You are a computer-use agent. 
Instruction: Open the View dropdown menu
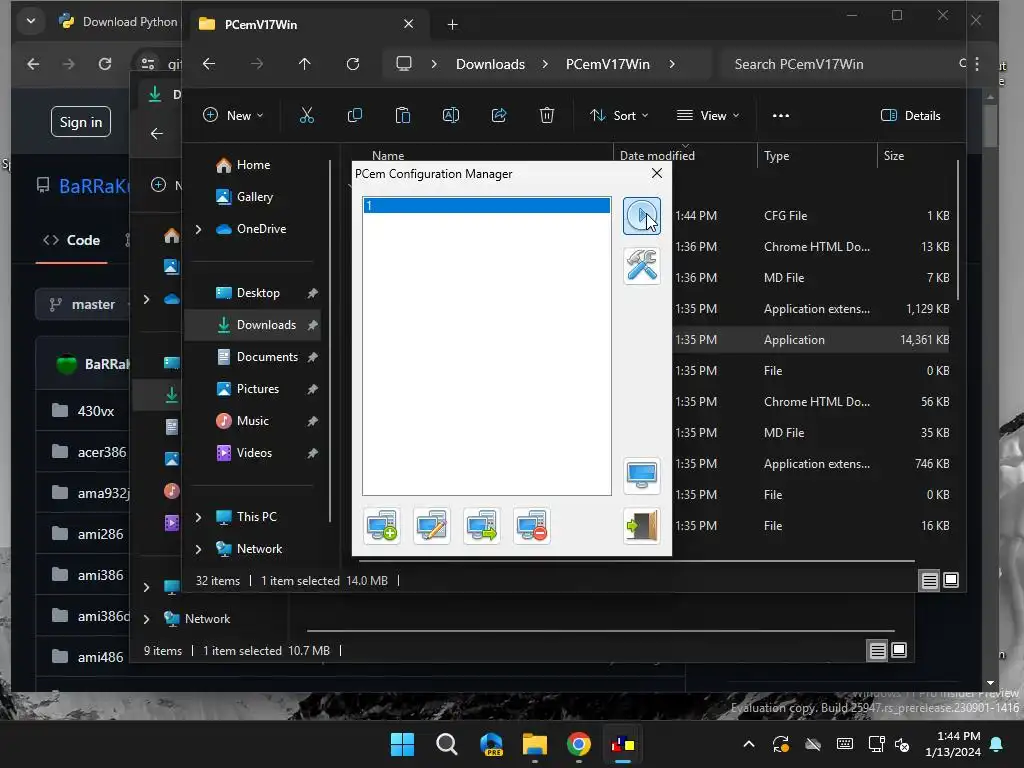(x=708, y=116)
